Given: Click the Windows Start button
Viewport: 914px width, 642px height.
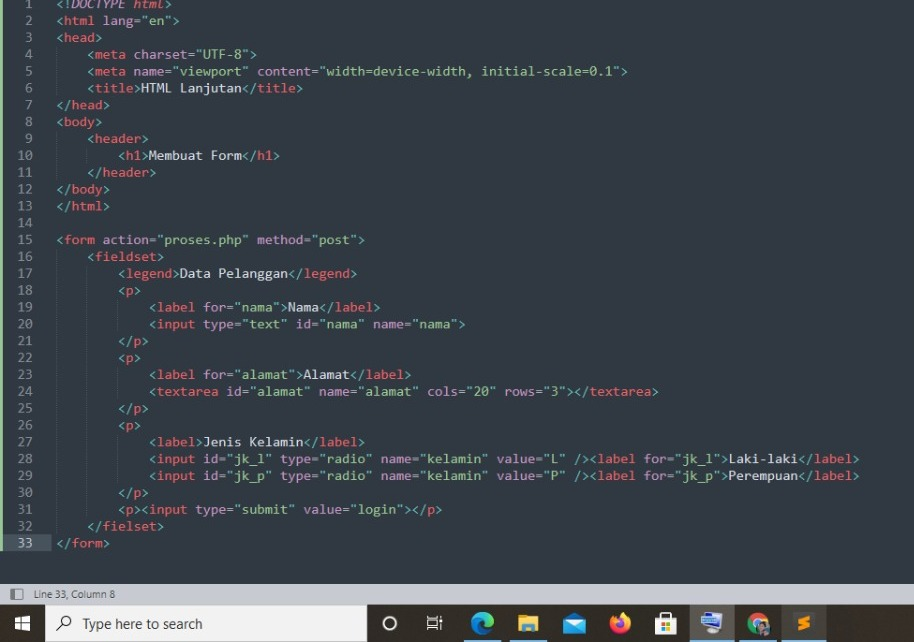Looking at the screenshot, I should pyautogui.click(x=22, y=624).
